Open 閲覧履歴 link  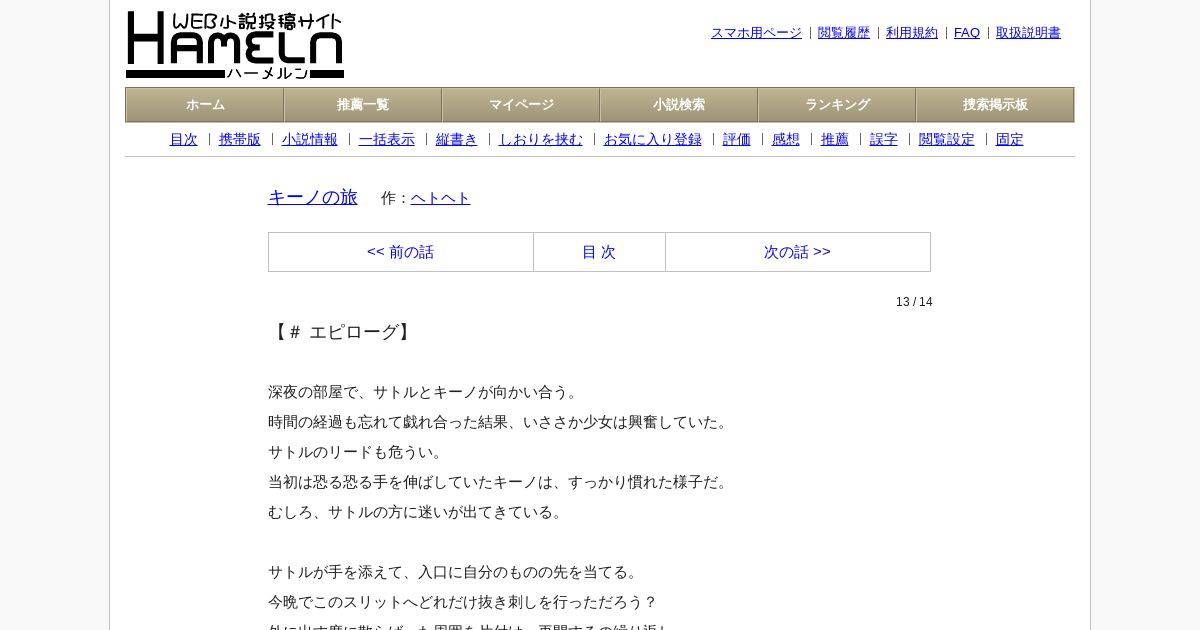844,33
